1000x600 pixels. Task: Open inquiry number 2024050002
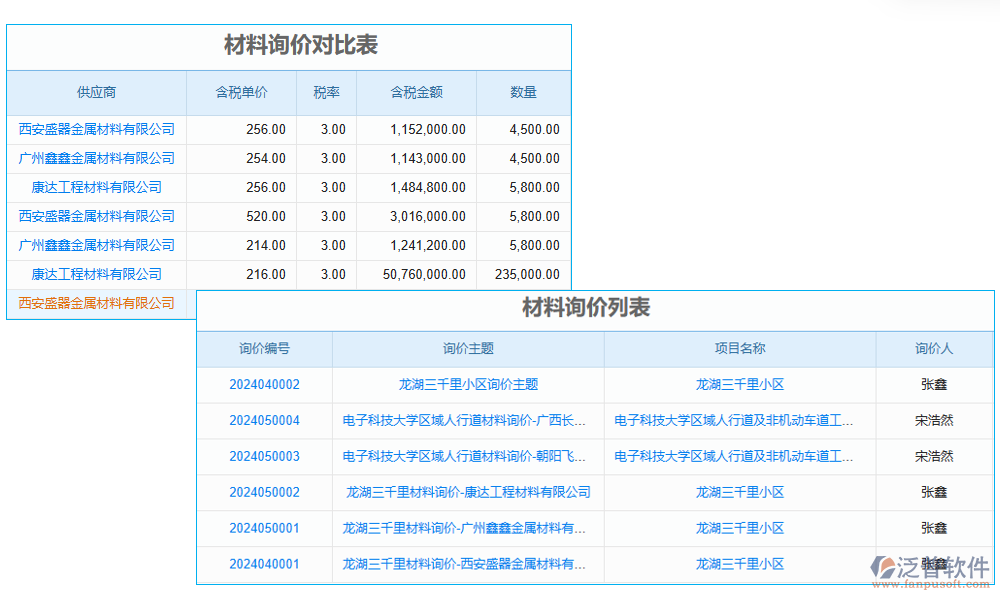[263, 492]
